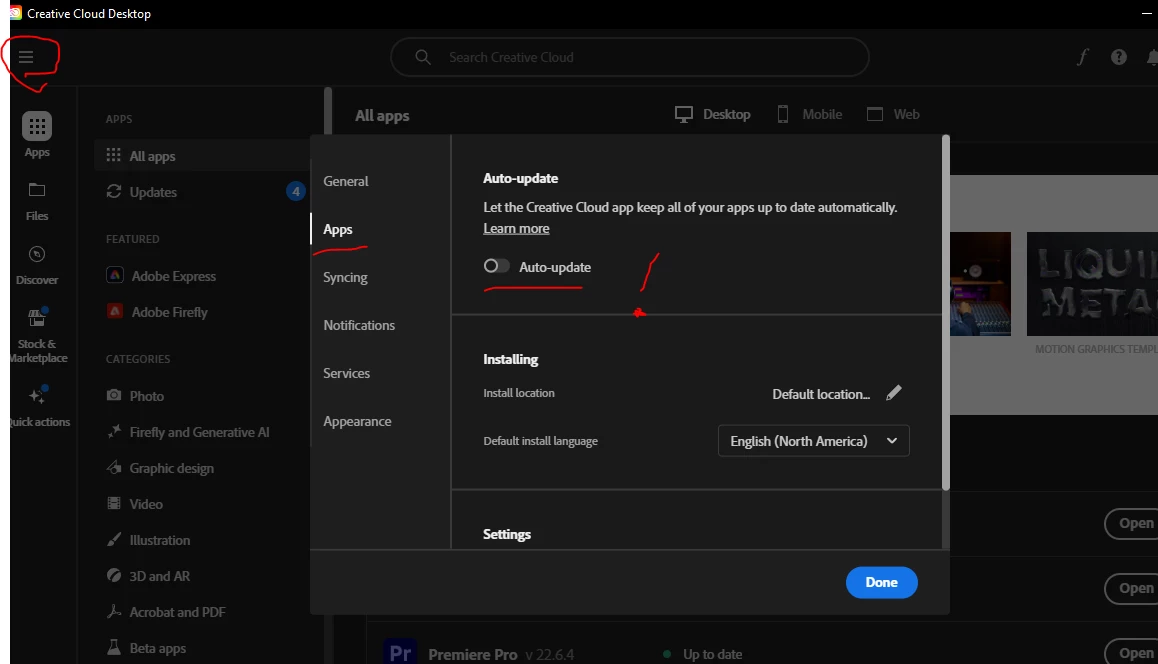This screenshot has height=664, width=1158.
Task: Click the Firefly and Generative AI icon
Action: pyautogui.click(x=114, y=431)
